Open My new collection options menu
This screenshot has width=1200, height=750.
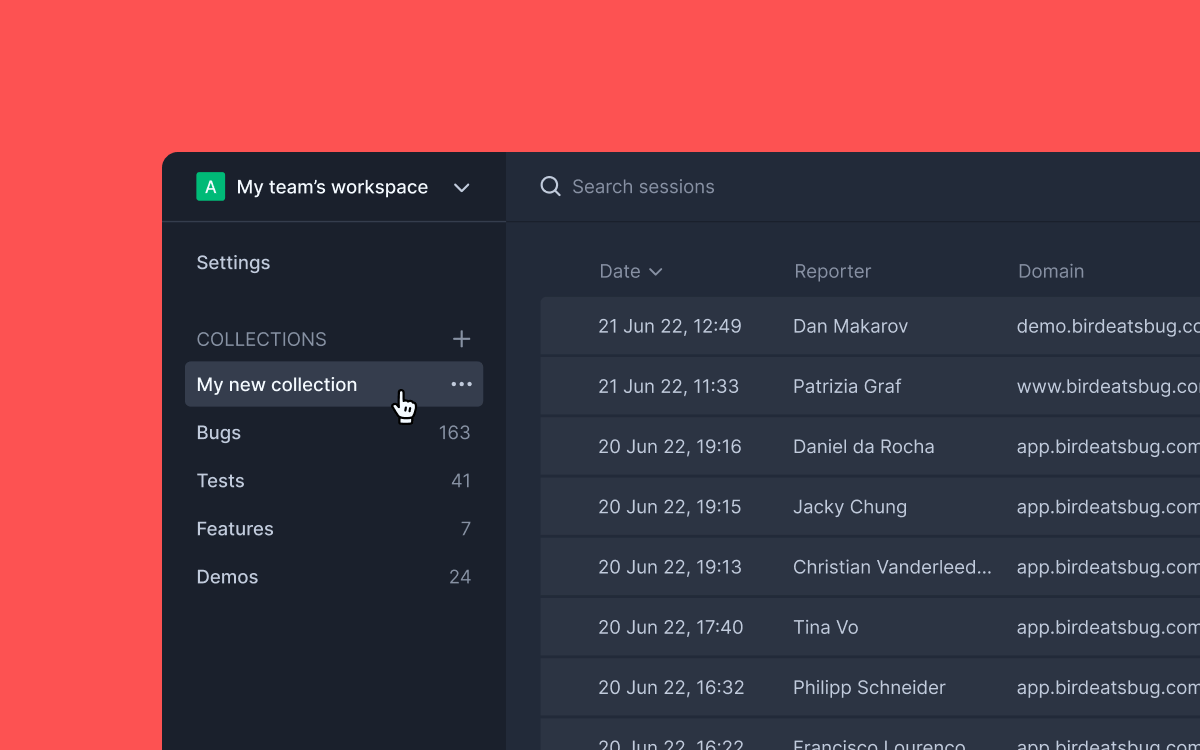[x=461, y=384]
